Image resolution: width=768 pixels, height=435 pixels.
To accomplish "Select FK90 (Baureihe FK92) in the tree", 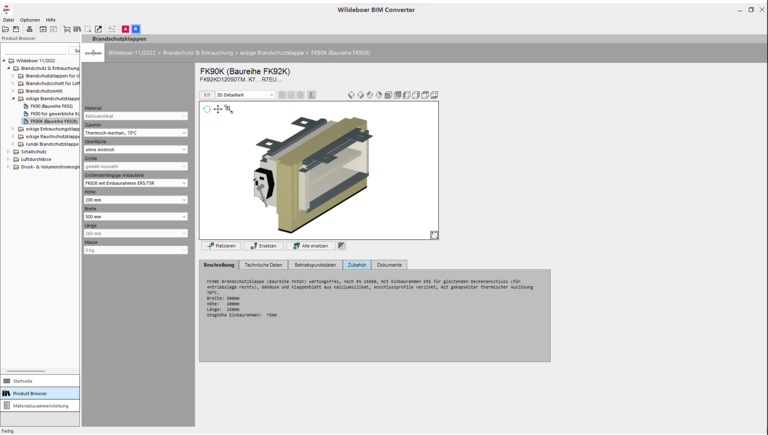I will coord(51,106).
